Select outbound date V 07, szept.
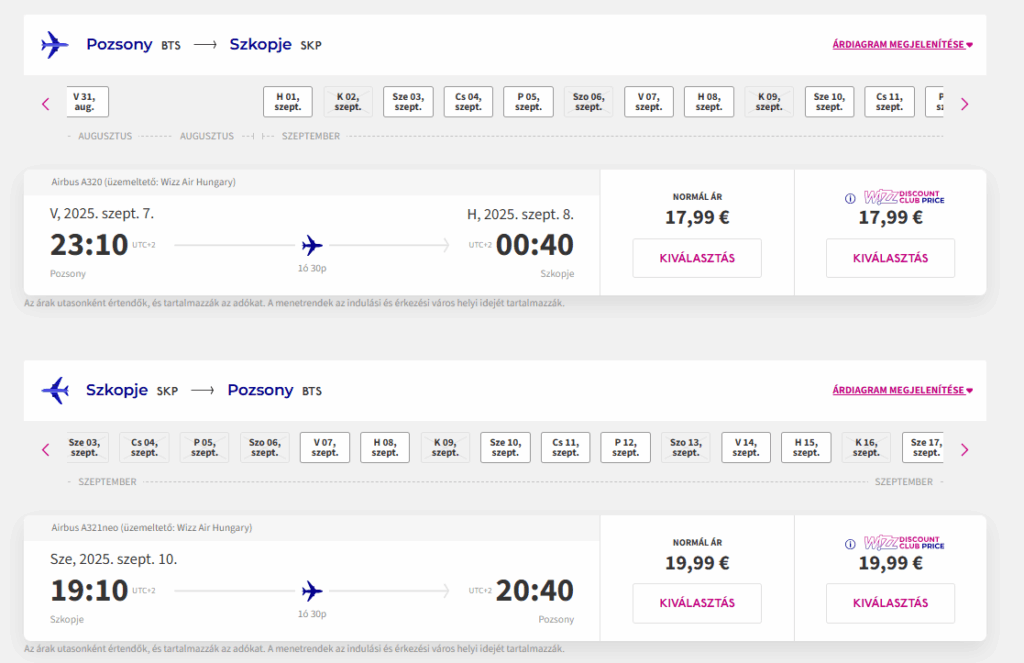1024x663 pixels. coord(648,102)
